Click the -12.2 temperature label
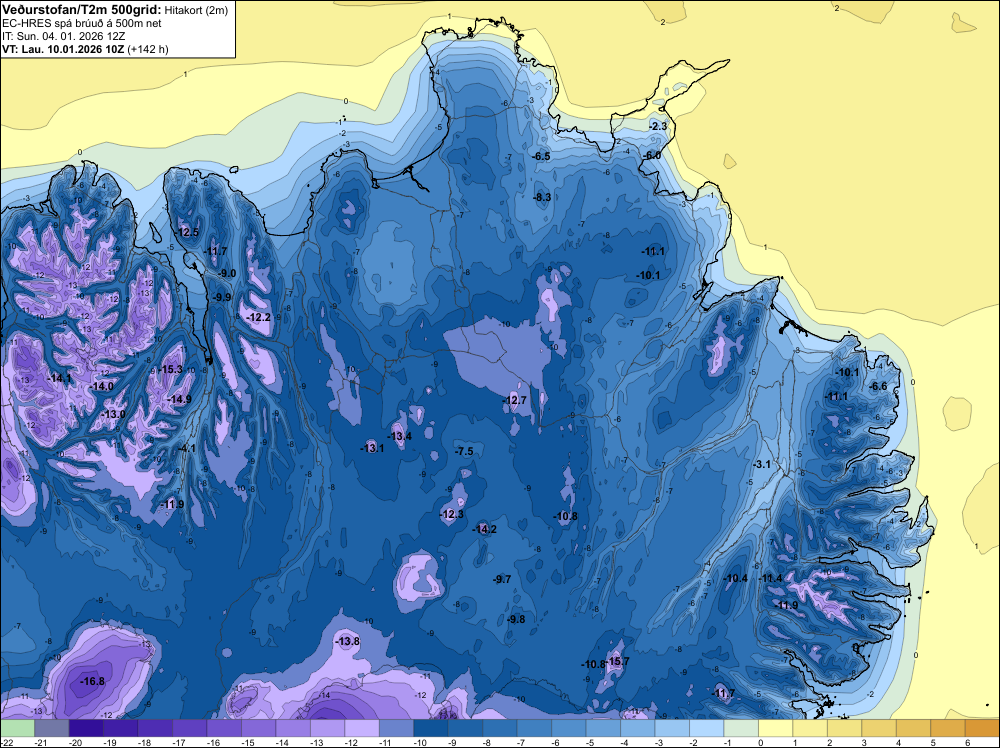The height and width of the screenshot is (748, 1000). (259, 317)
